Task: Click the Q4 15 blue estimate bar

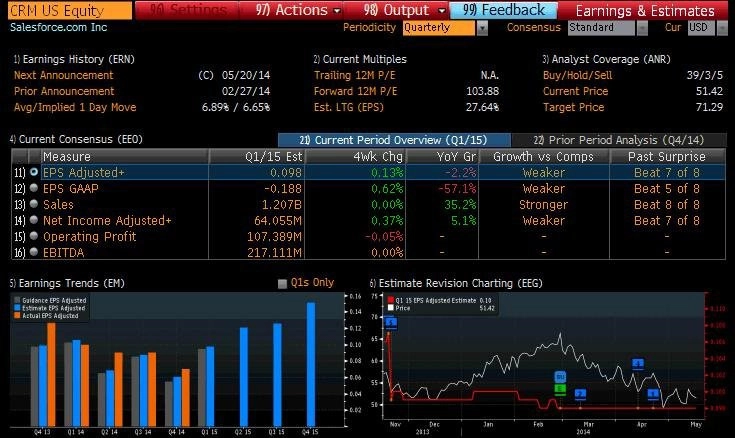Action: (x=311, y=364)
